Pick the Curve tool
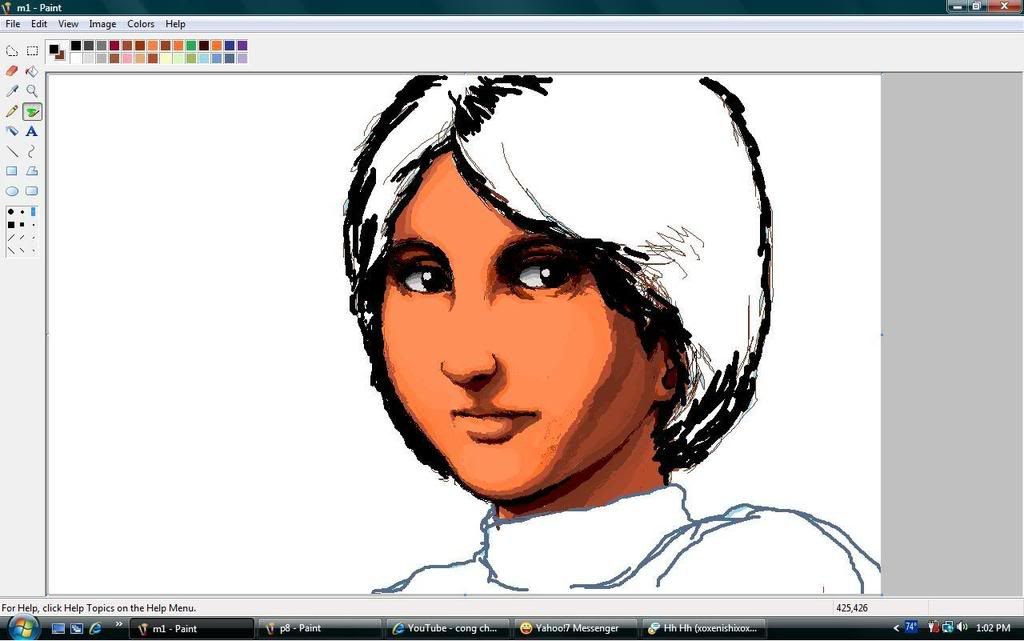The height and width of the screenshot is (641, 1024). point(32,151)
